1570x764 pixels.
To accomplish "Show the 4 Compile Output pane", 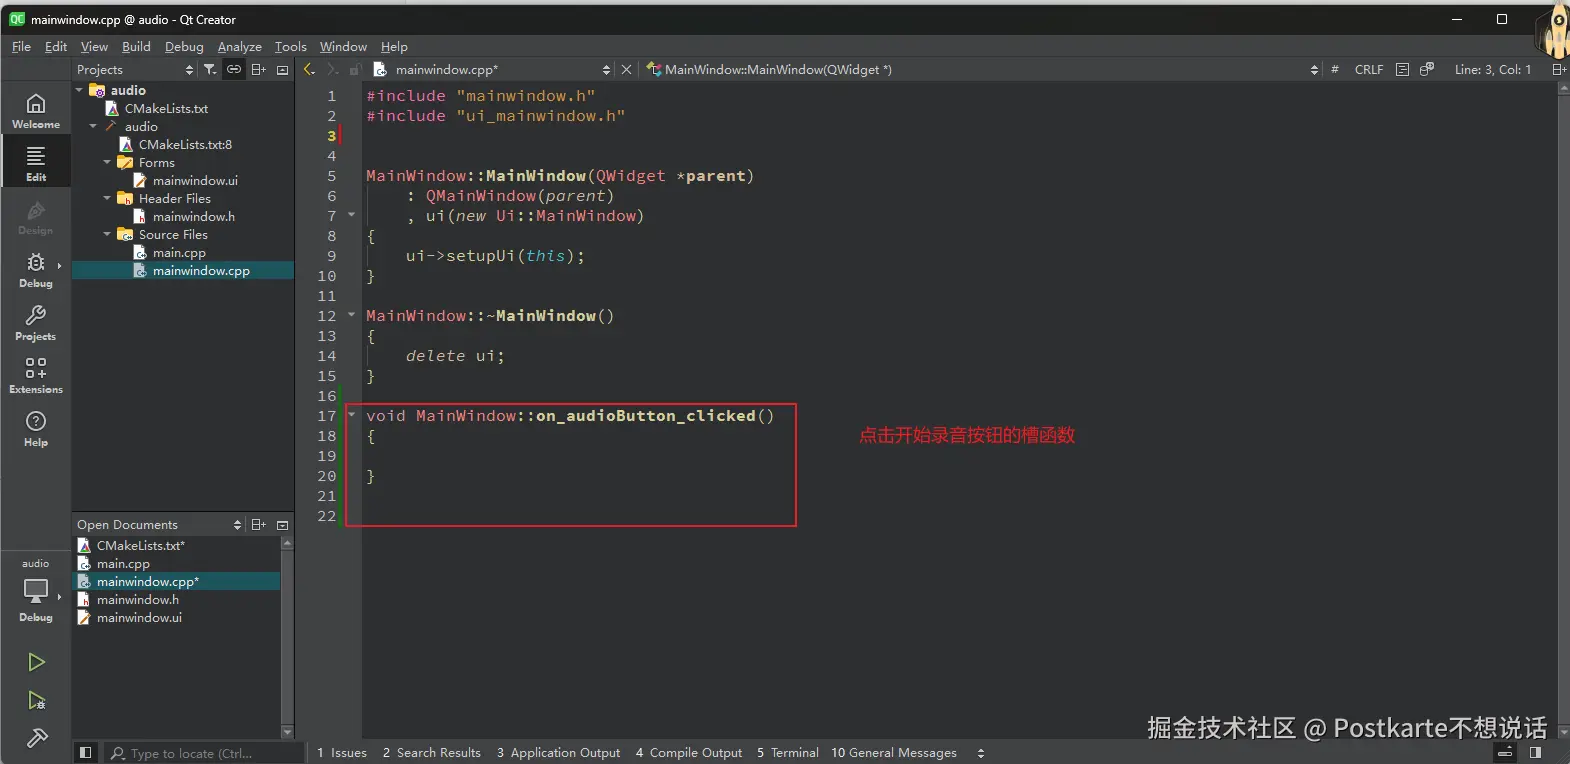I will [x=689, y=753].
